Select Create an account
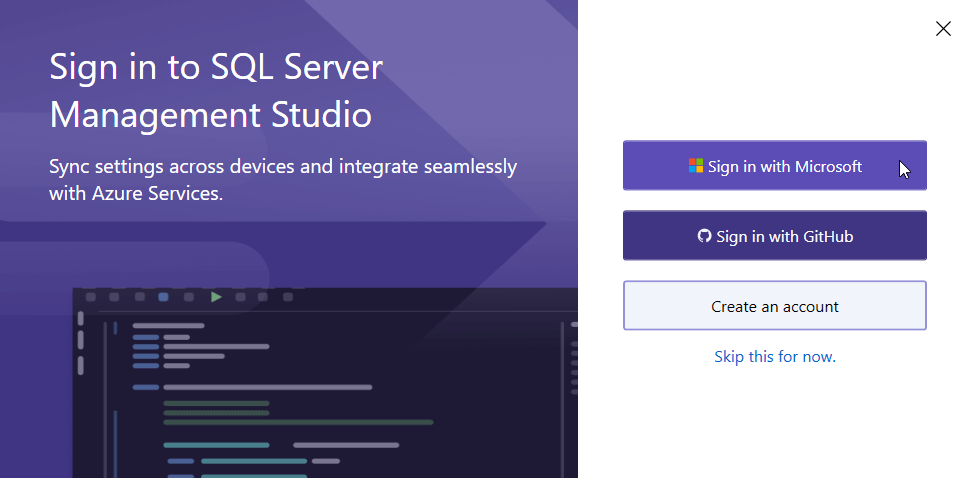The width and height of the screenshot is (965, 478). tap(775, 306)
